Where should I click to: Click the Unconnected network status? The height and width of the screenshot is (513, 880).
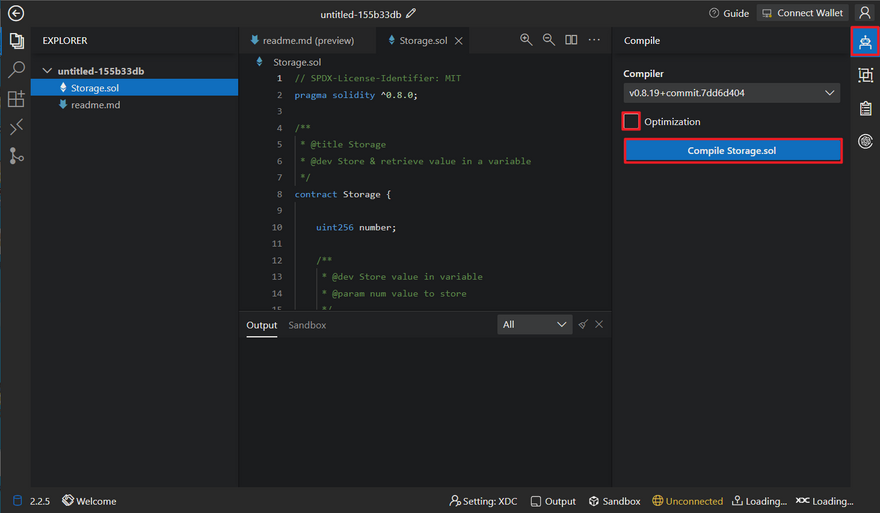pos(688,501)
